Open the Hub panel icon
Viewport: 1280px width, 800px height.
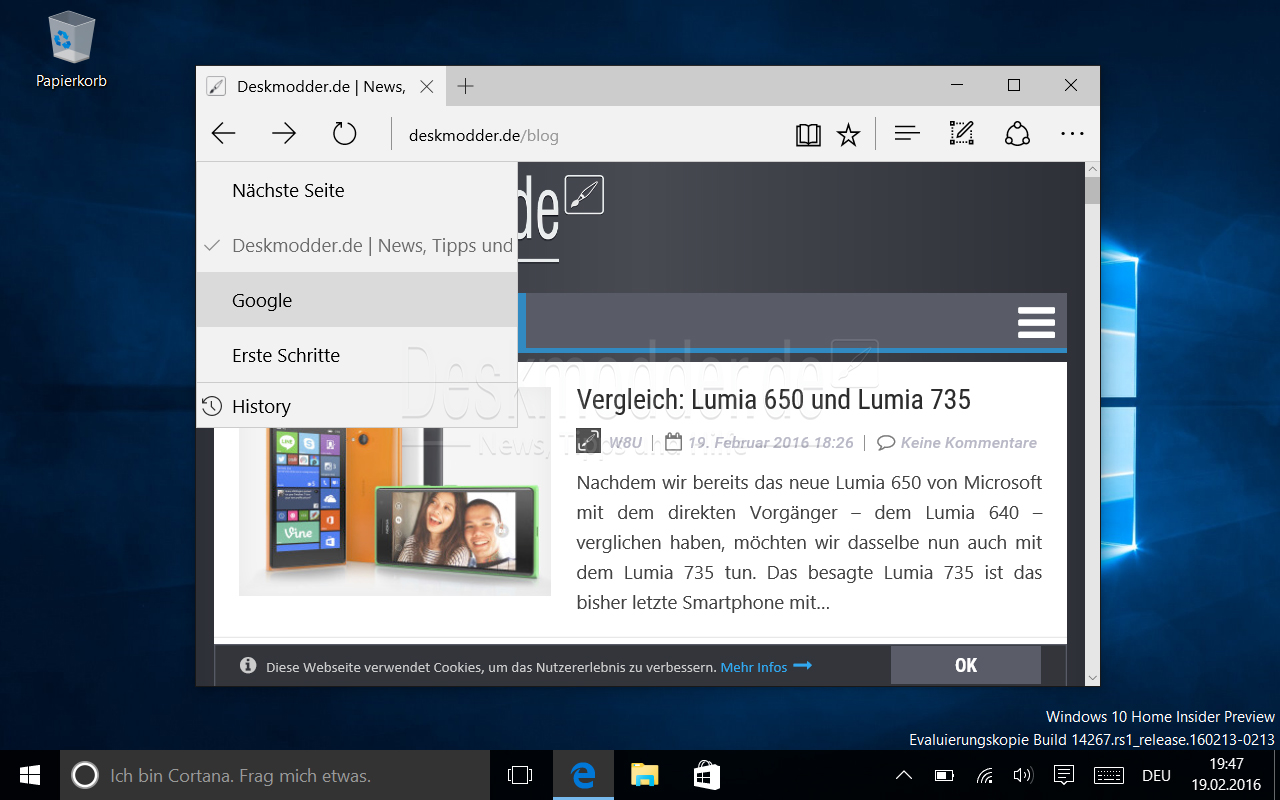pyautogui.click(x=907, y=134)
